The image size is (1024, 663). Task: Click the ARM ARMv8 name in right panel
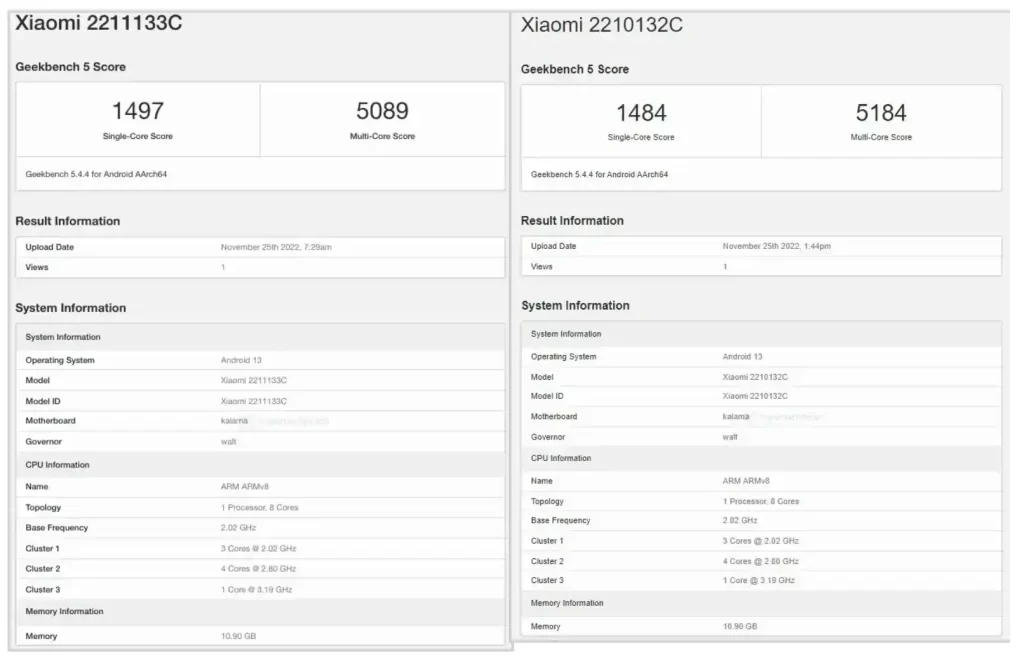coord(746,481)
